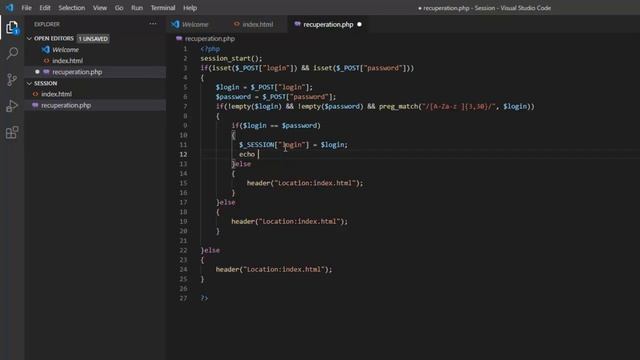
Task: Click the recuperation.php tab PHP icon
Action: (297, 24)
